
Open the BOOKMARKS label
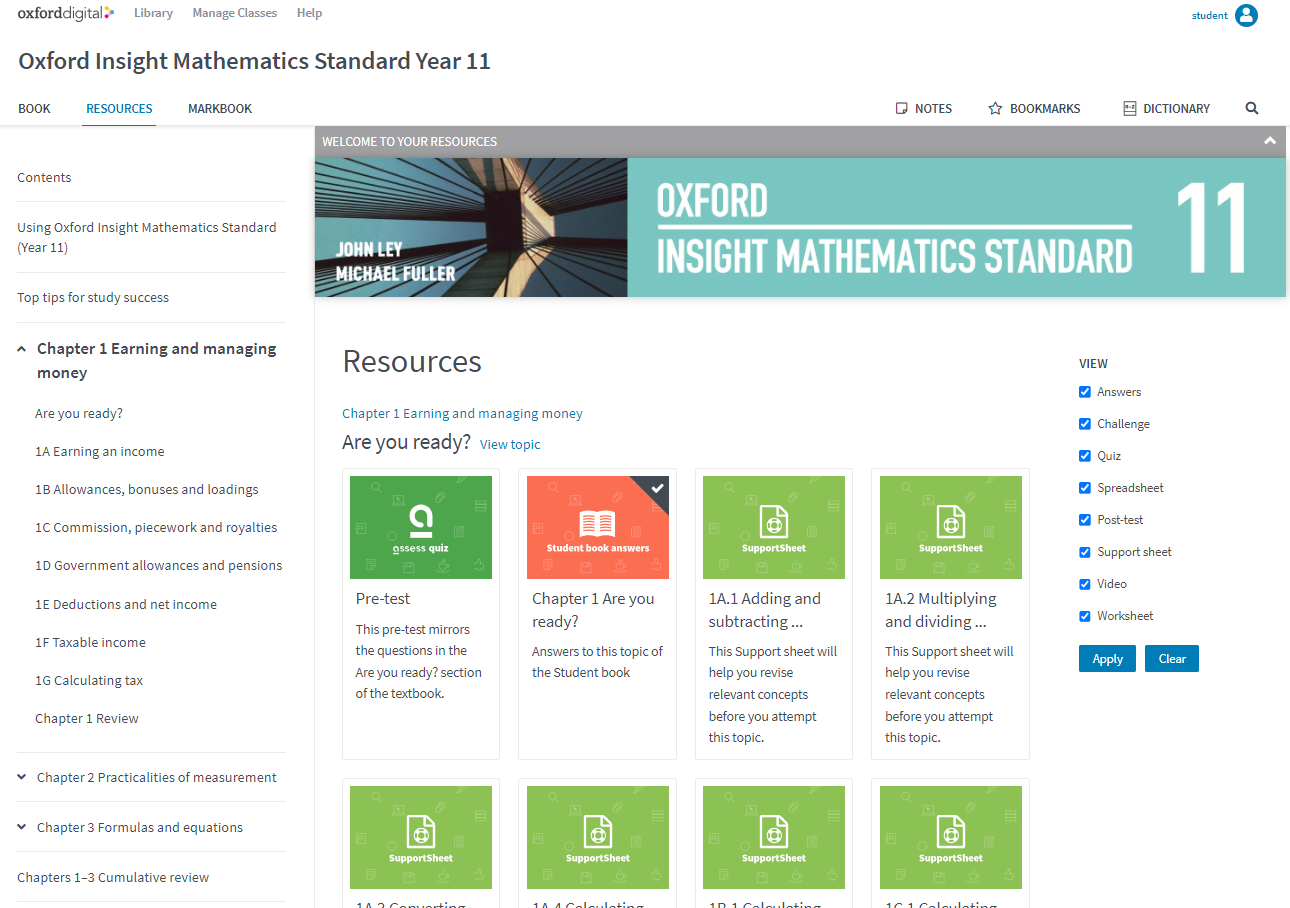point(1045,108)
